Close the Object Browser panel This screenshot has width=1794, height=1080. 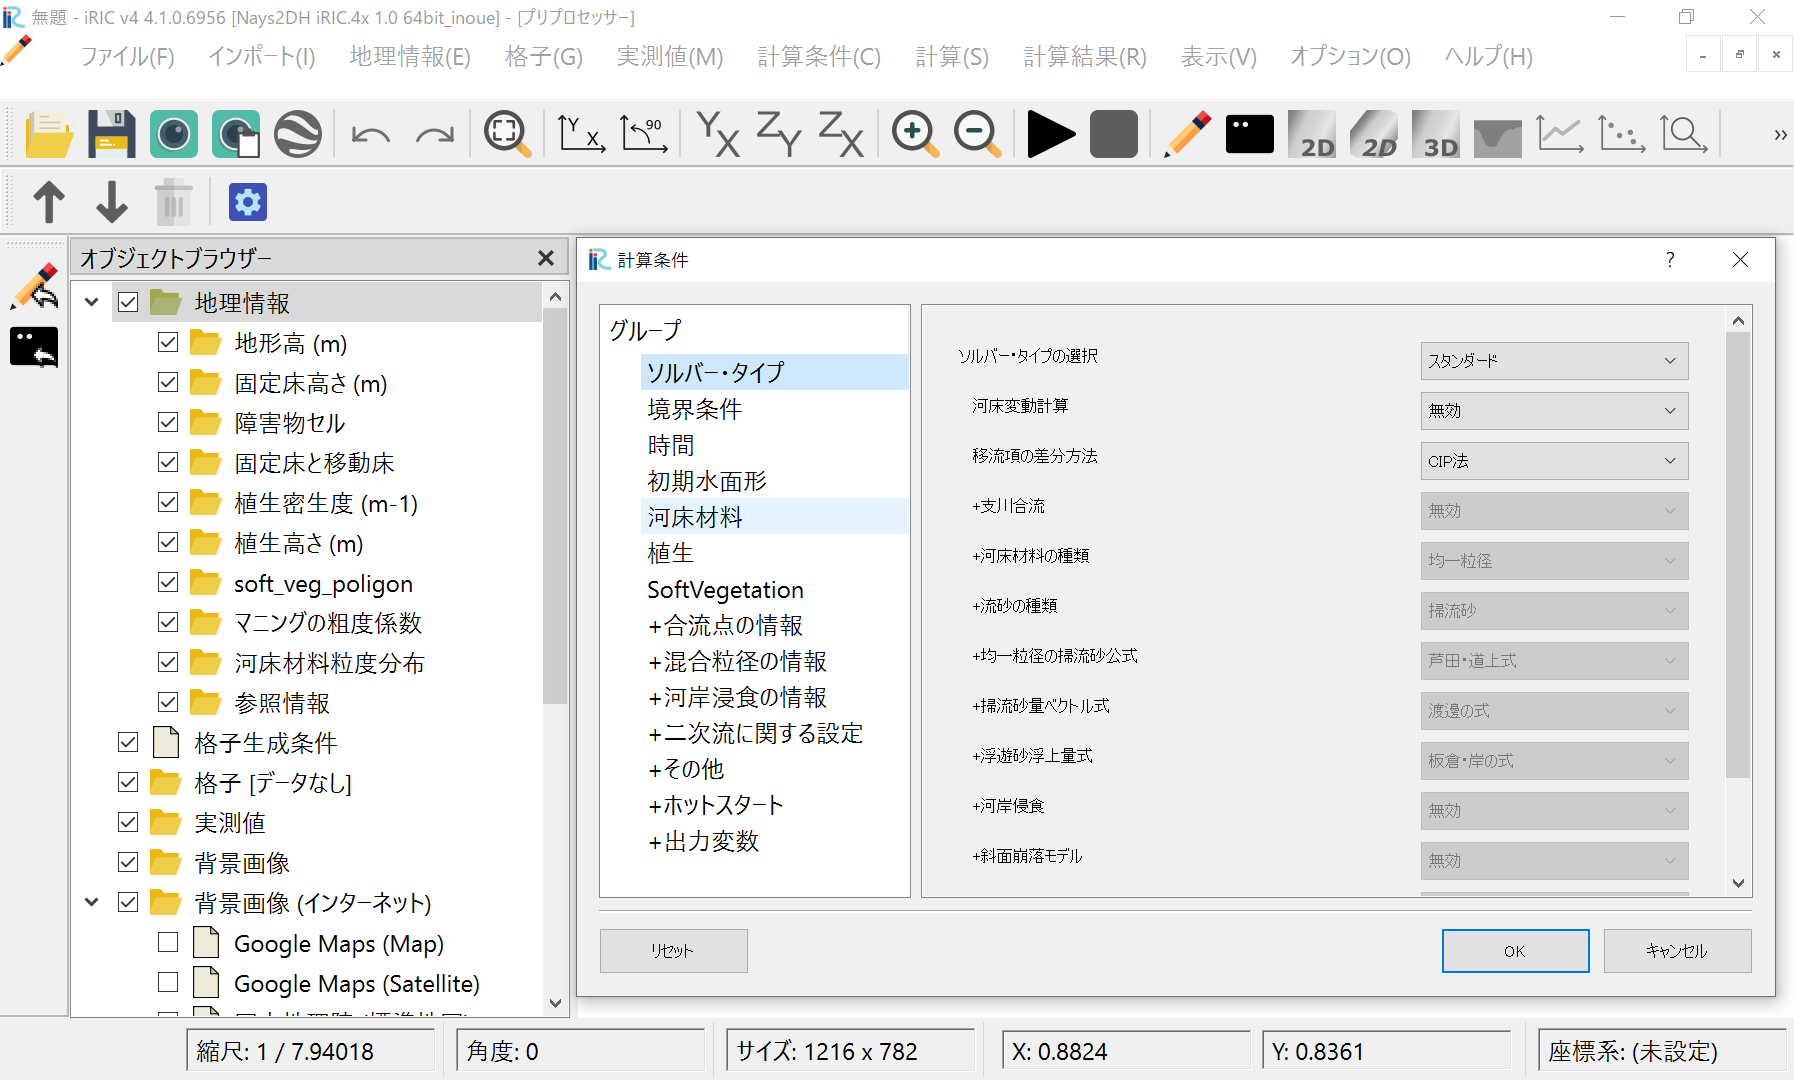(x=546, y=258)
